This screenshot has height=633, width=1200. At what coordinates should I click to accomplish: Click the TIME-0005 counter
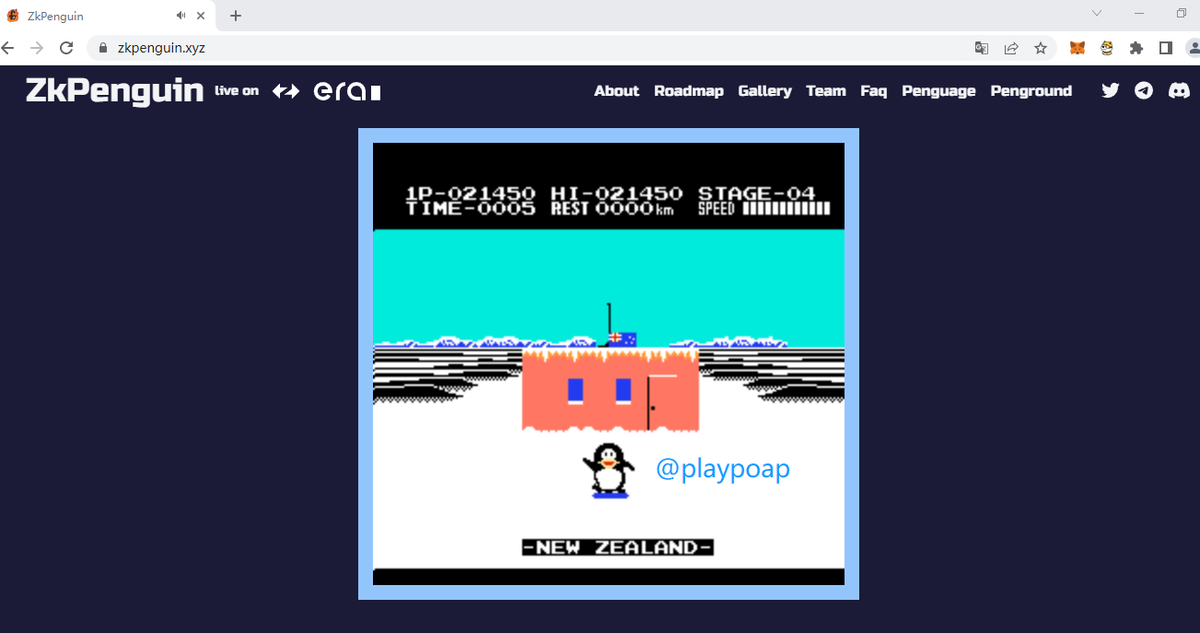click(470, 209)
